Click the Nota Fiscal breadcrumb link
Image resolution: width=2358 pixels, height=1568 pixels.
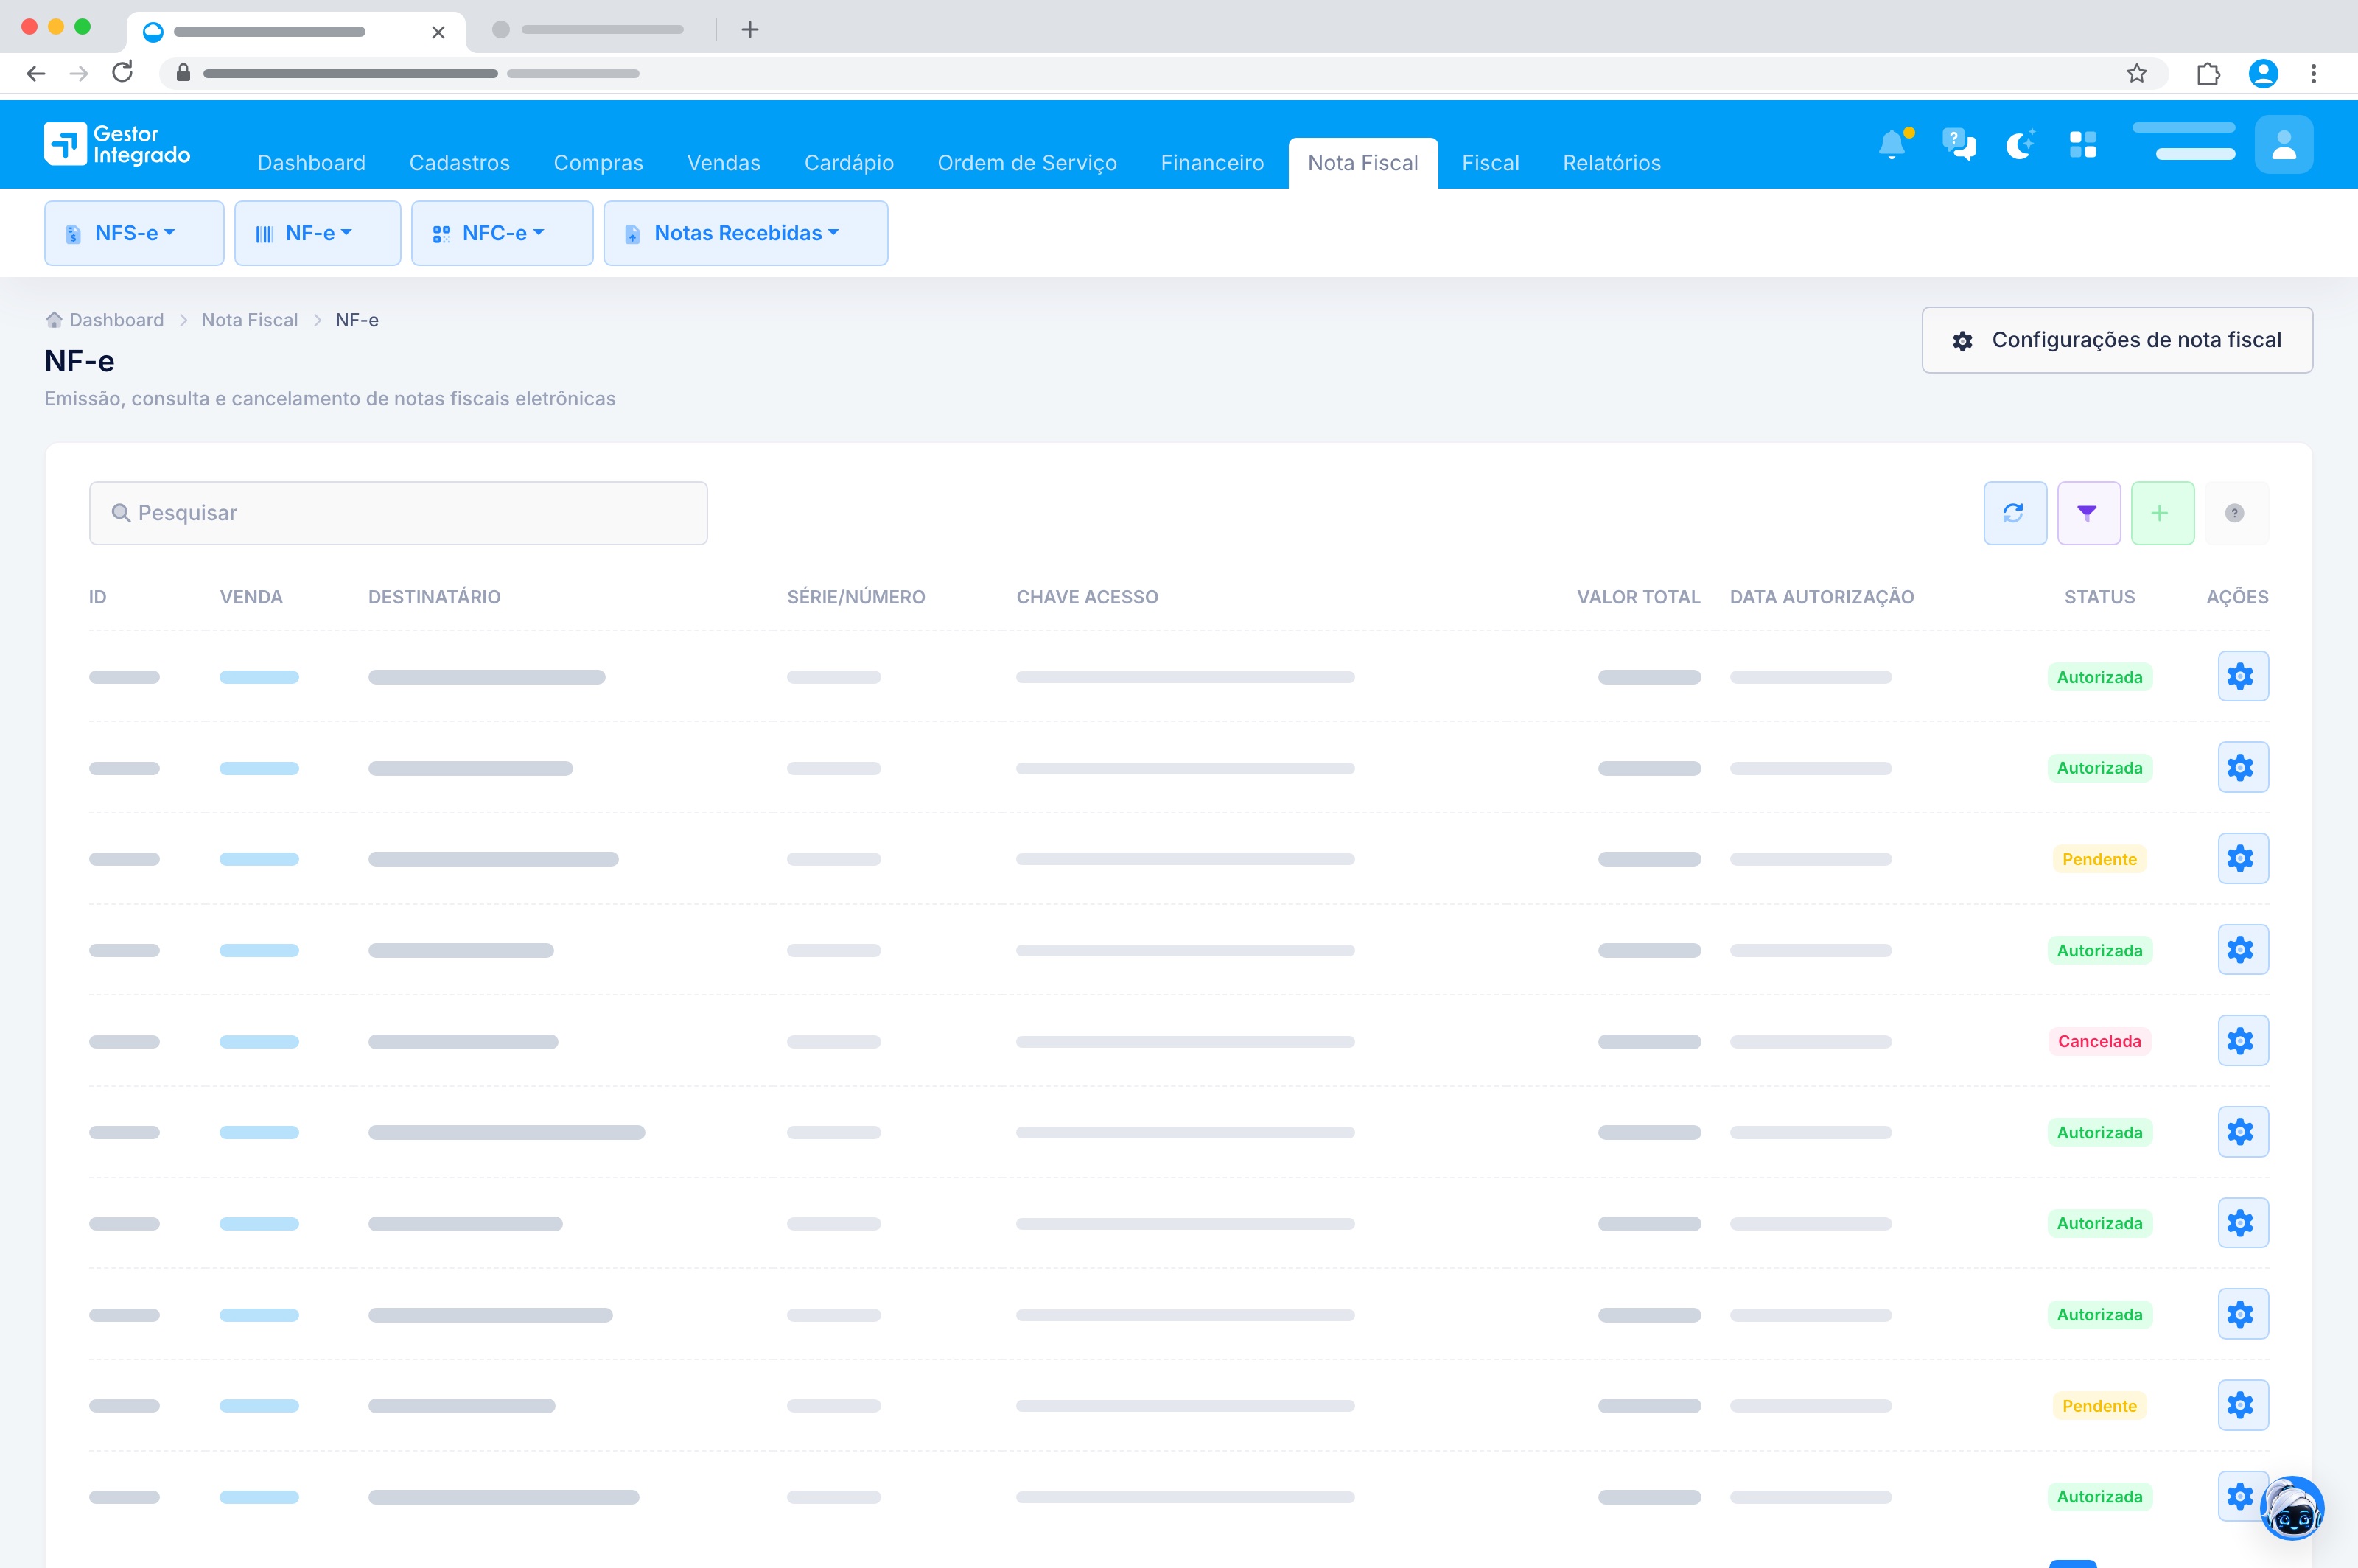pyautogui.click(x=249, y=320)
